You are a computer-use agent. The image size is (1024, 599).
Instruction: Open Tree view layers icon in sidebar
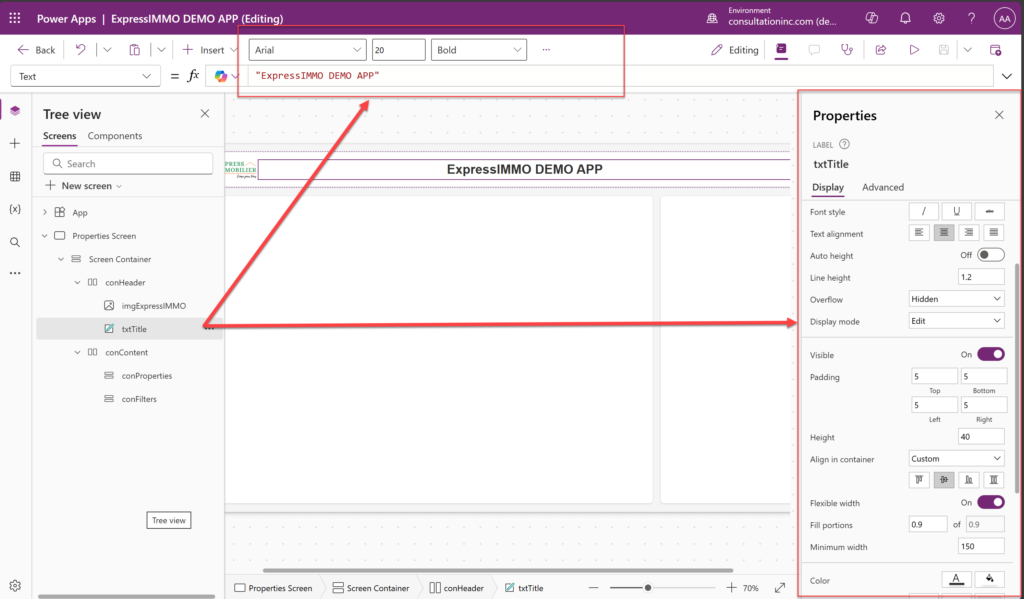click(15, 110)
